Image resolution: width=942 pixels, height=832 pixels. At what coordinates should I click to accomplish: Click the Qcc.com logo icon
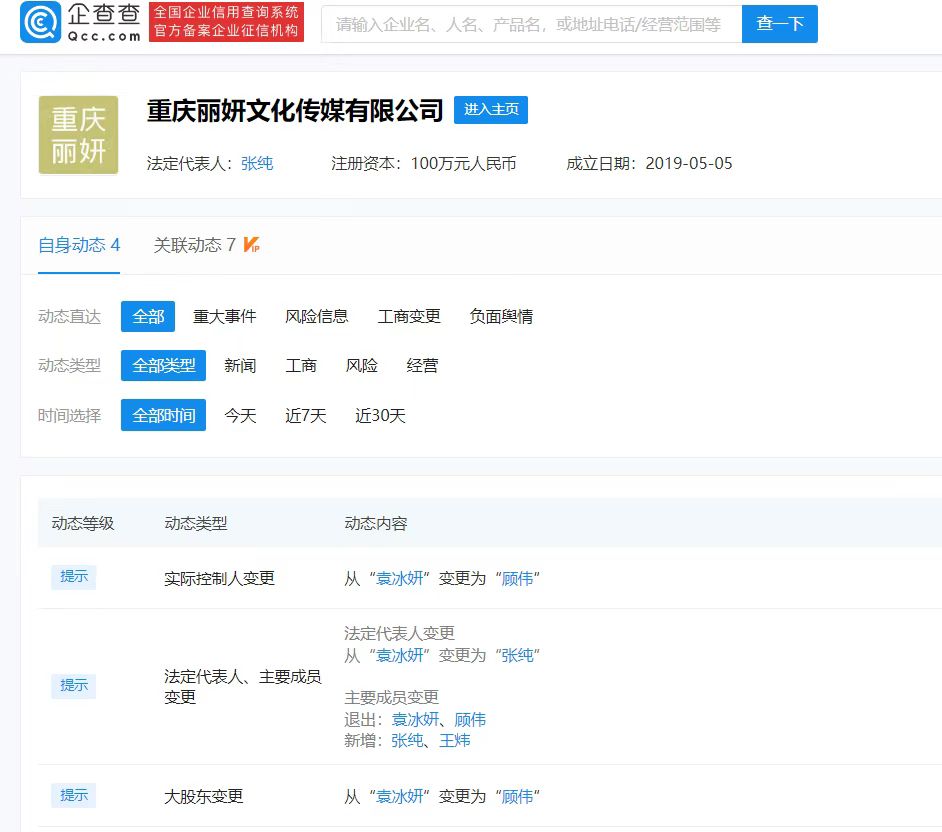click(x=41, y=23)
